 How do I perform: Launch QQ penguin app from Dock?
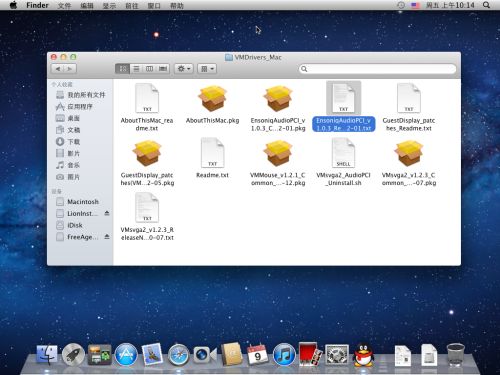click(x=363, y=354)
